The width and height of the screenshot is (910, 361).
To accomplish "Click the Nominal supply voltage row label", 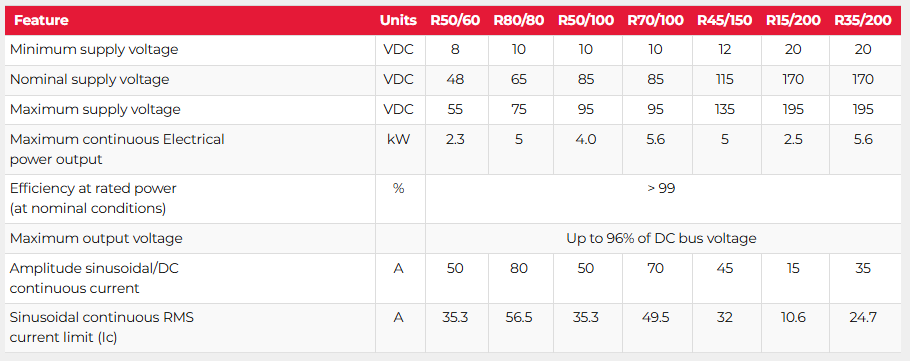I will pyautogui.click(x=89, y=80).
